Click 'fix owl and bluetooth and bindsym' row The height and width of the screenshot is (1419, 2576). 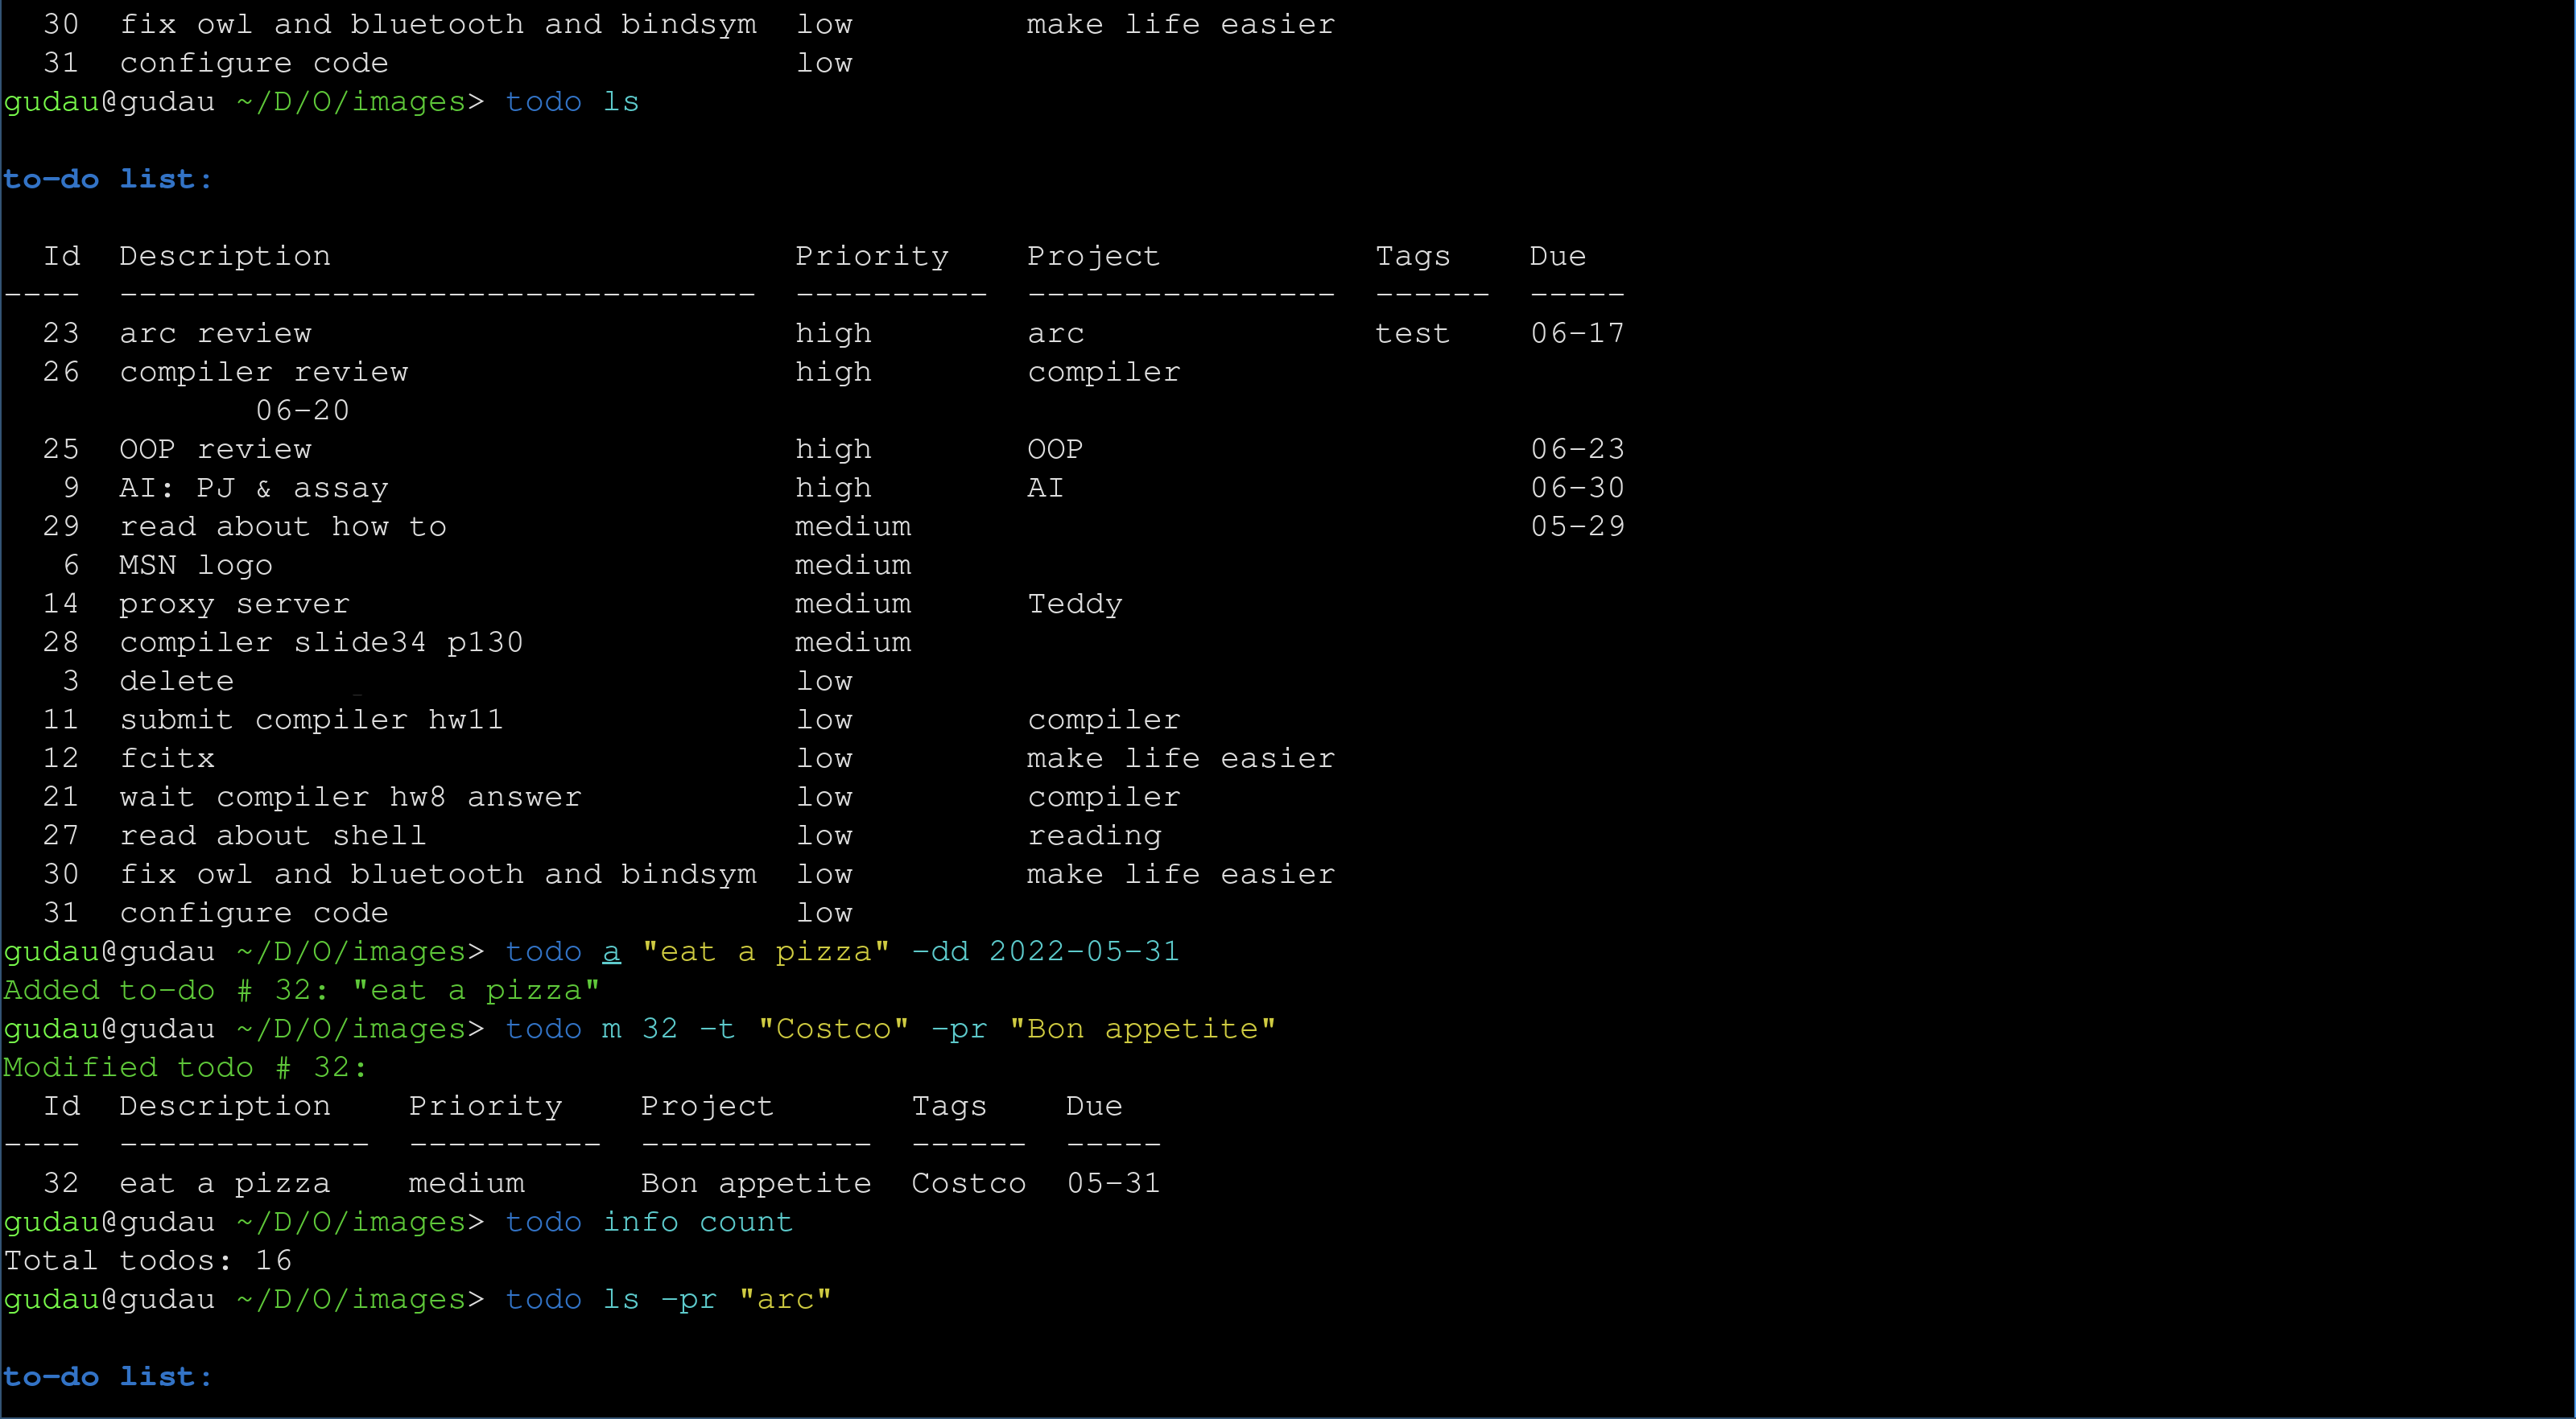[x=438, y=874]
